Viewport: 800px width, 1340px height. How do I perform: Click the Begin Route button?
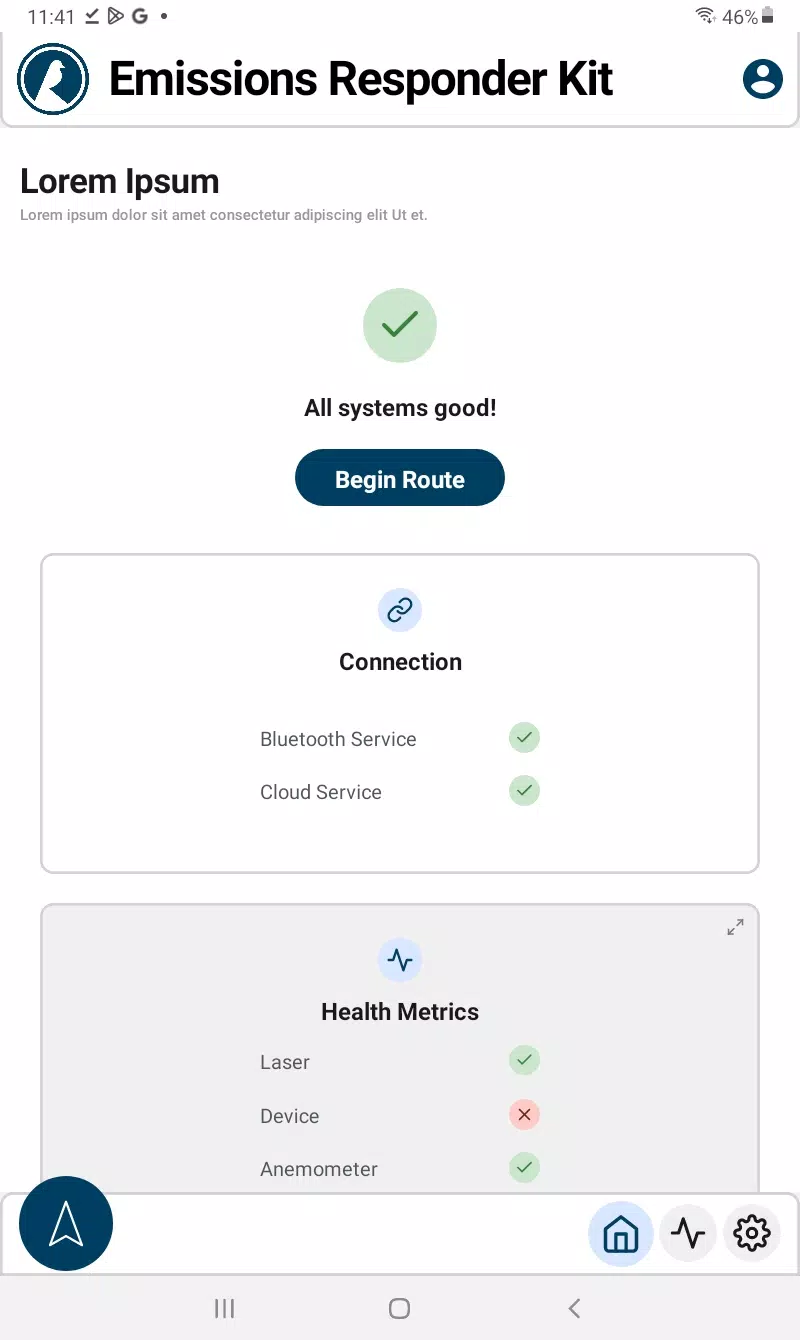(400, 478)
